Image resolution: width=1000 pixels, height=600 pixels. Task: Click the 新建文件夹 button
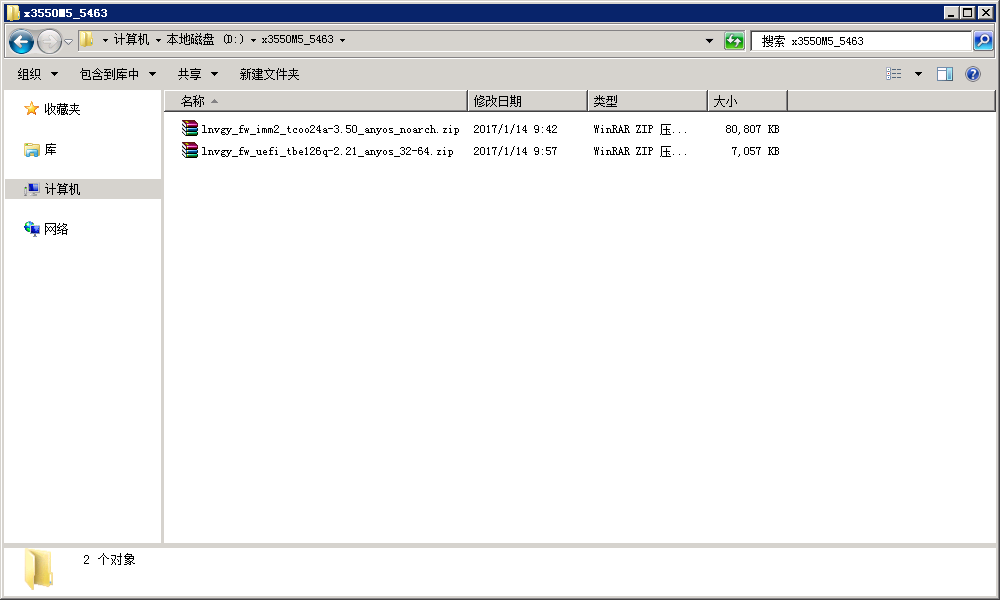[x=269, y=74]
